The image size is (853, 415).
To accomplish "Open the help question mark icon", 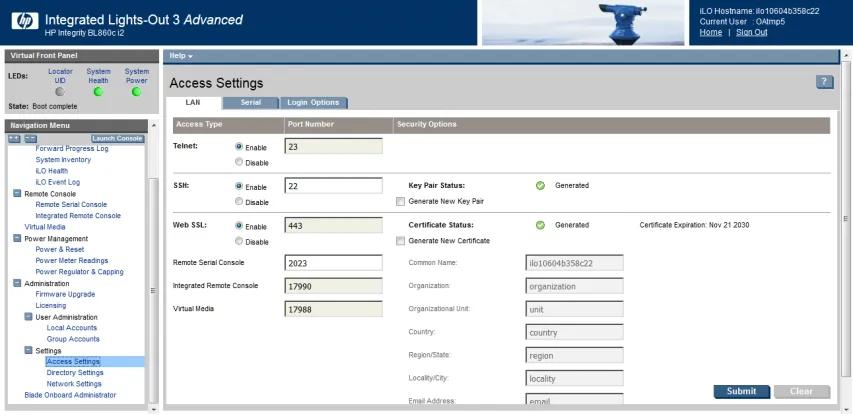I will click(x=825, y=82).
